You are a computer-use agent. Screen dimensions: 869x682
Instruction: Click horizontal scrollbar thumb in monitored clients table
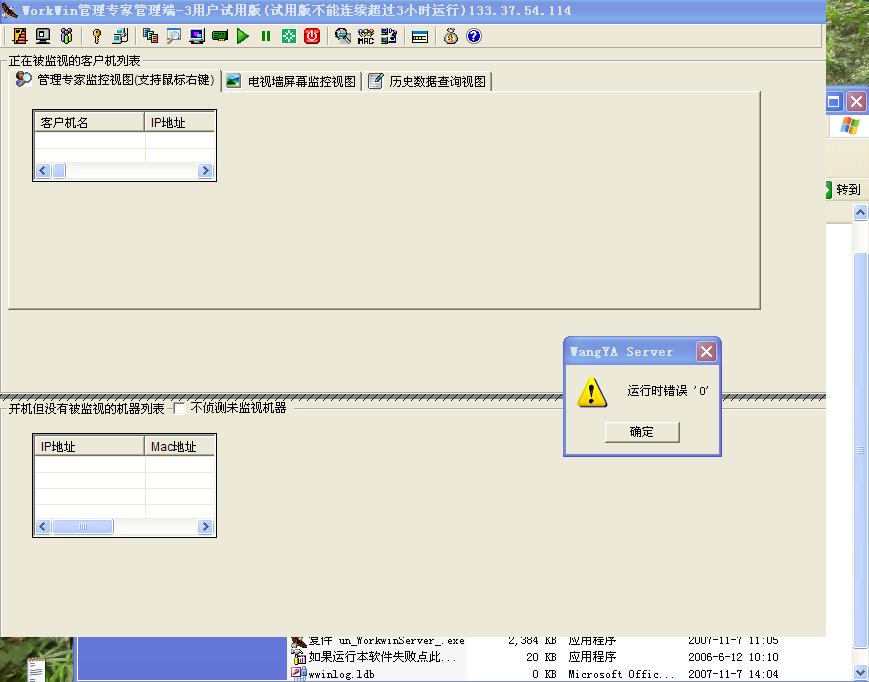click(x=59, y=171)
